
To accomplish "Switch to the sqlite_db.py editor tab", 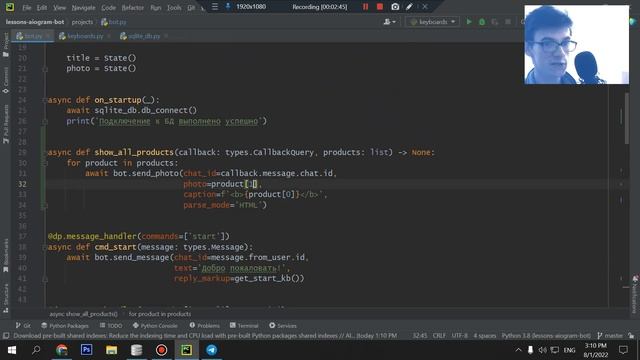I will click(x=144, y=36).
